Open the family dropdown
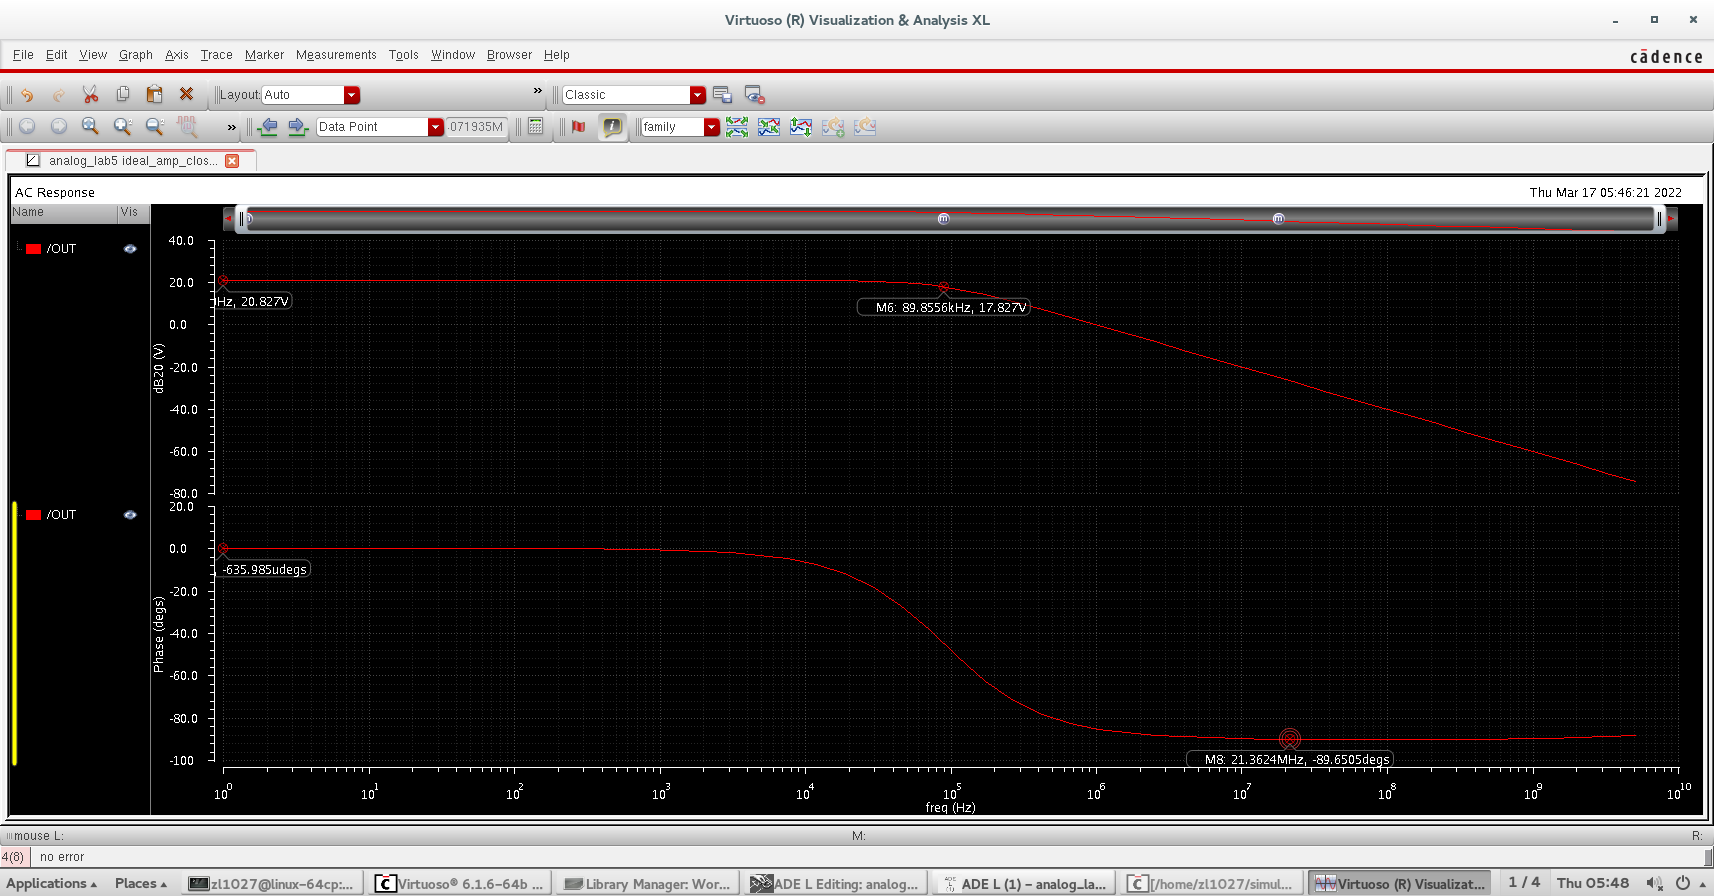Image resolution: width=1714 pixels, height=896 pixels. (712, 127)
